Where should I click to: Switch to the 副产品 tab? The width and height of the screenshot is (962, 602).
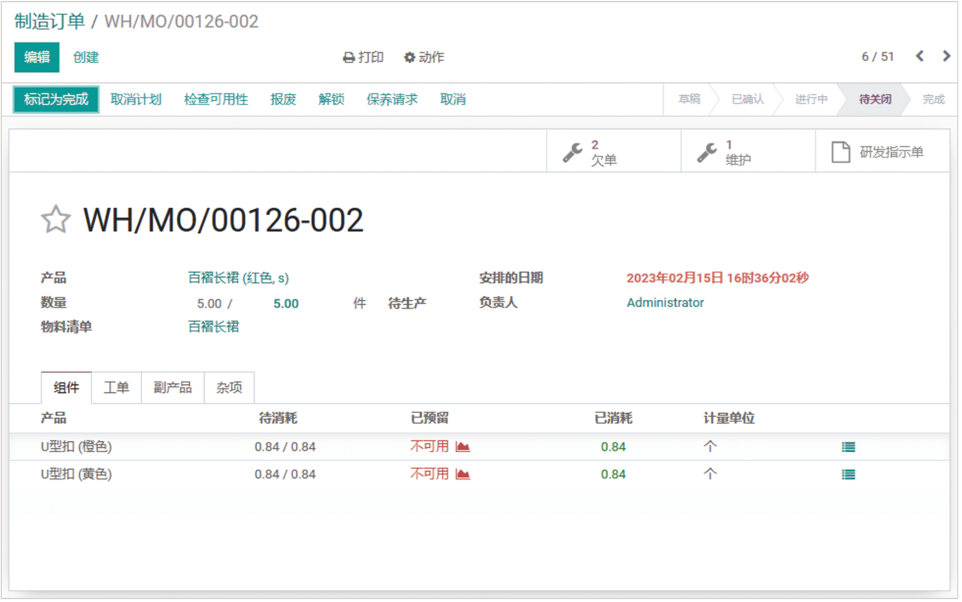173,388
